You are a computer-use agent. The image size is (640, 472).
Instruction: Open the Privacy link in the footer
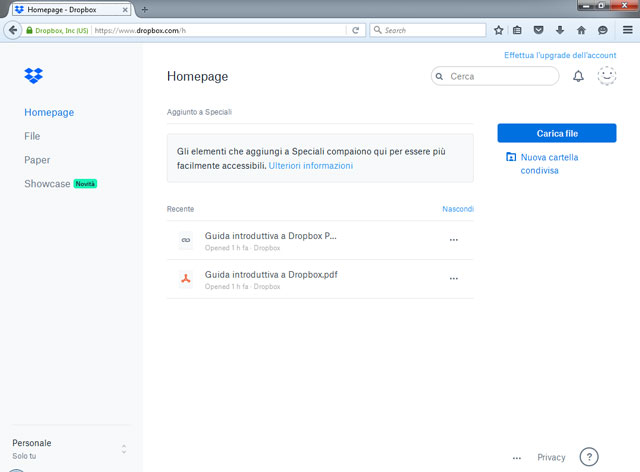[551, 457]
